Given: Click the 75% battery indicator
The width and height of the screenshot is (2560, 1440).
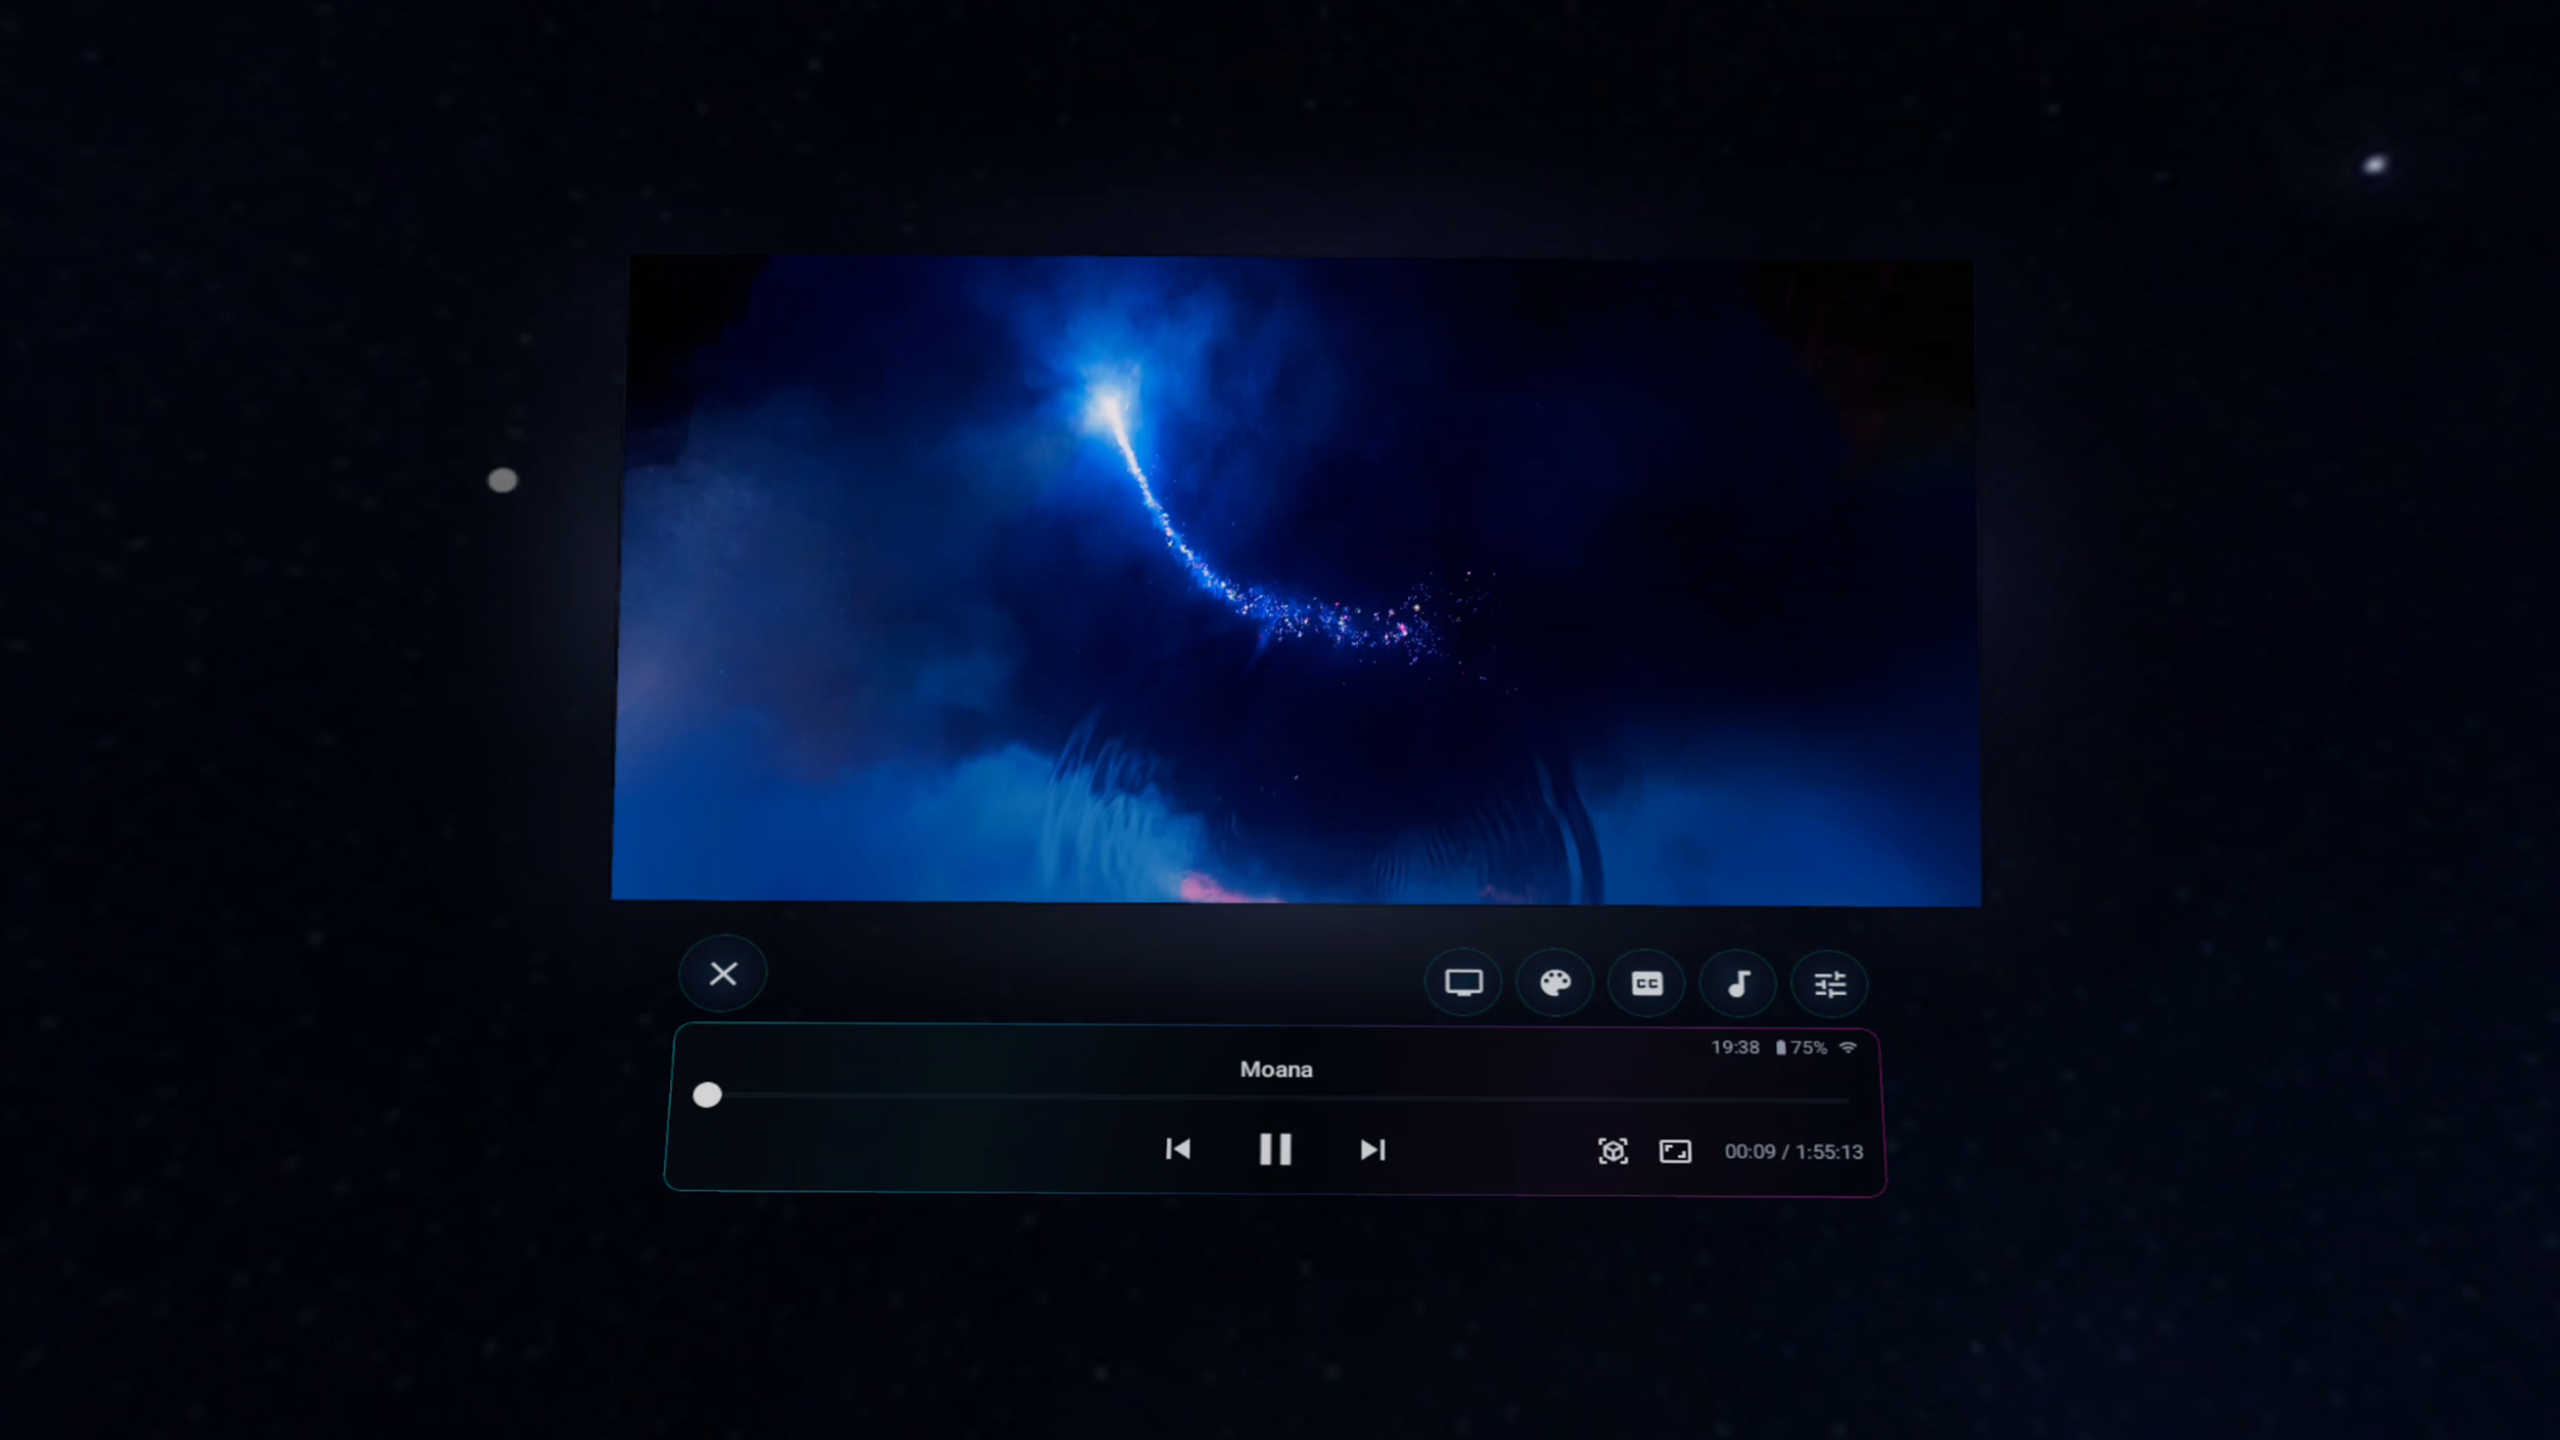Looking at the screenshot, I should tap(1801, 1047).
